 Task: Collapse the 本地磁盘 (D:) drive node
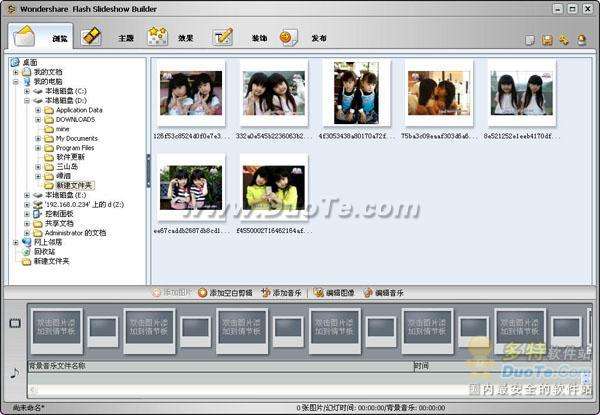[27, 101]
